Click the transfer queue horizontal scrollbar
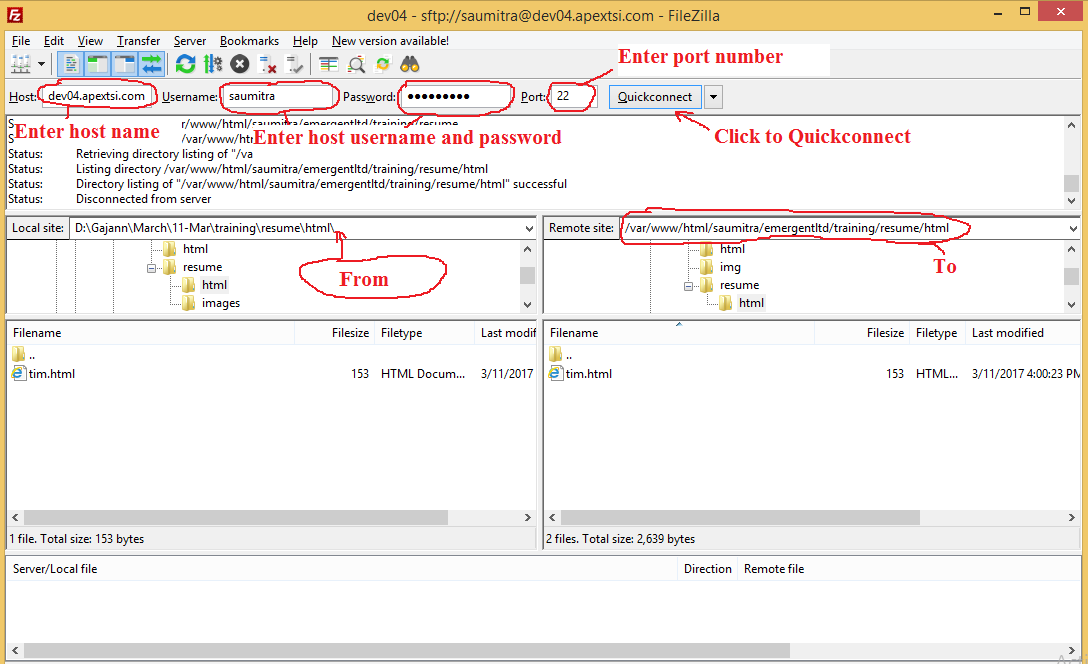Image resolution: width=1088 pixels, height=664 pixels. click(x=407, y=651)
